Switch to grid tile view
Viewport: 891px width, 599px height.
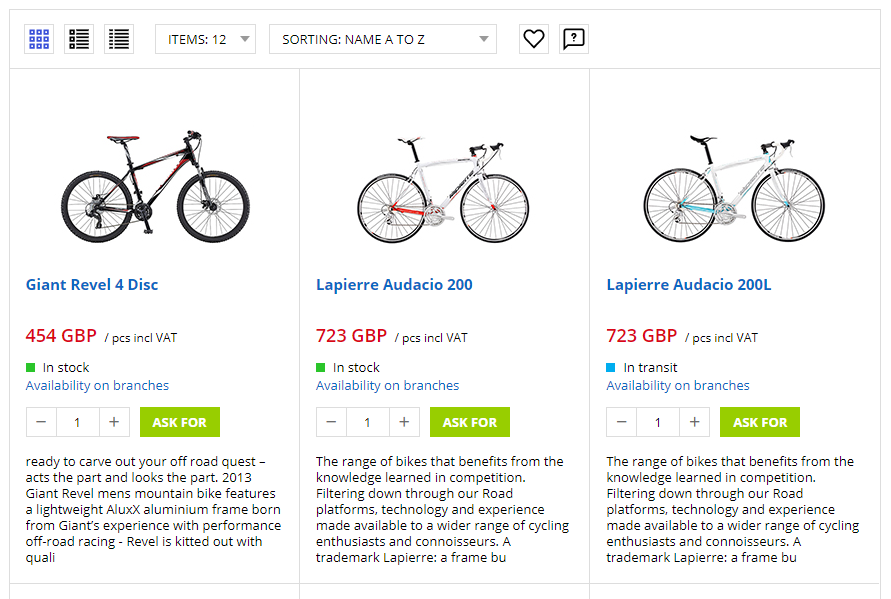click(39, 39)
